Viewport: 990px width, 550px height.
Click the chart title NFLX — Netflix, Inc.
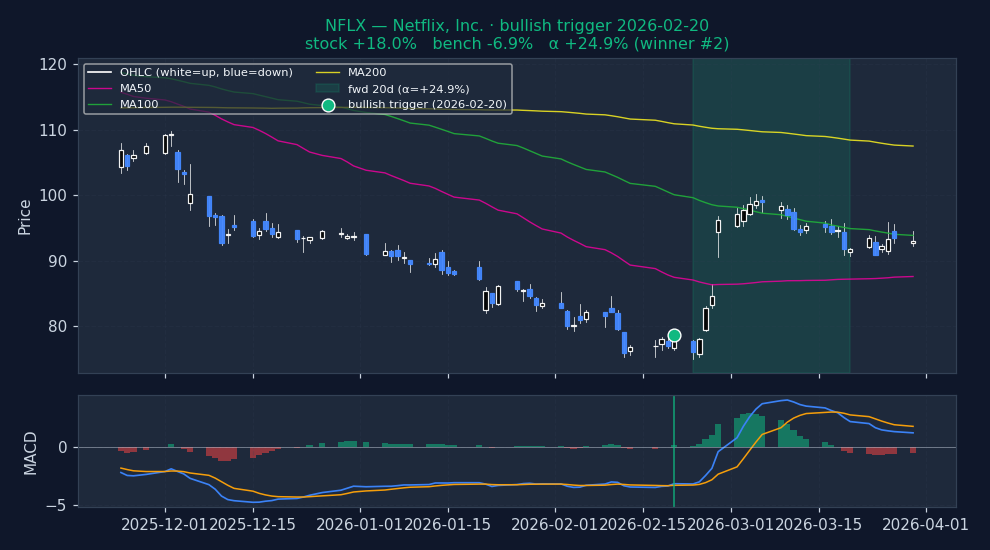[404, 26]
